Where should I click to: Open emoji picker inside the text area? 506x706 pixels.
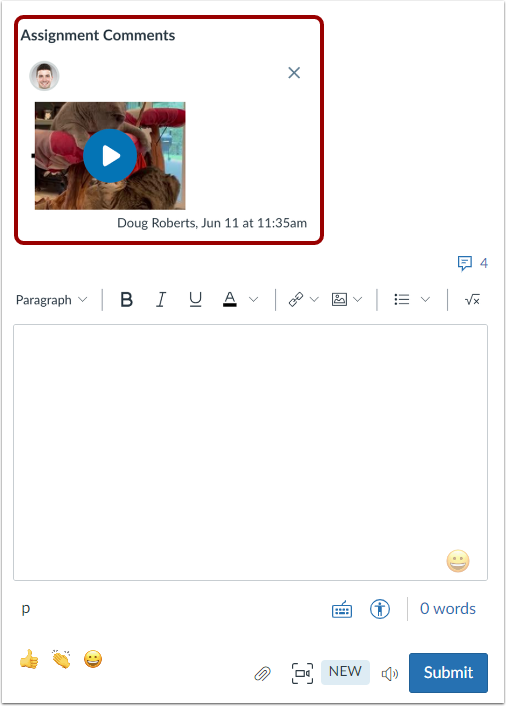coord(458,561)
